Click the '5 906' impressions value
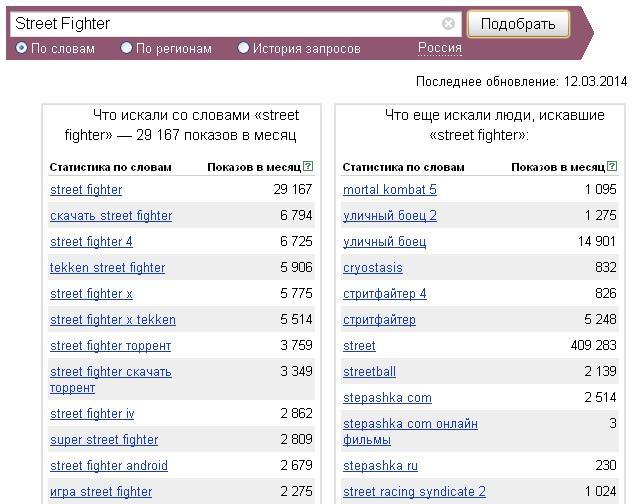 (x=296, y=267)
